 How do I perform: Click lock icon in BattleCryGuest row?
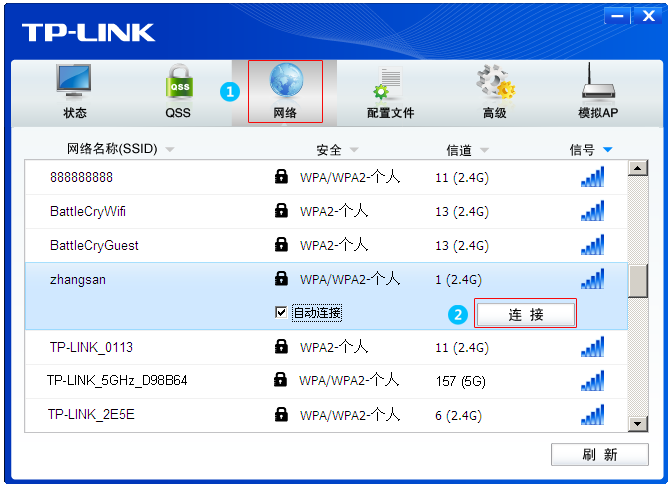point(281,244)
